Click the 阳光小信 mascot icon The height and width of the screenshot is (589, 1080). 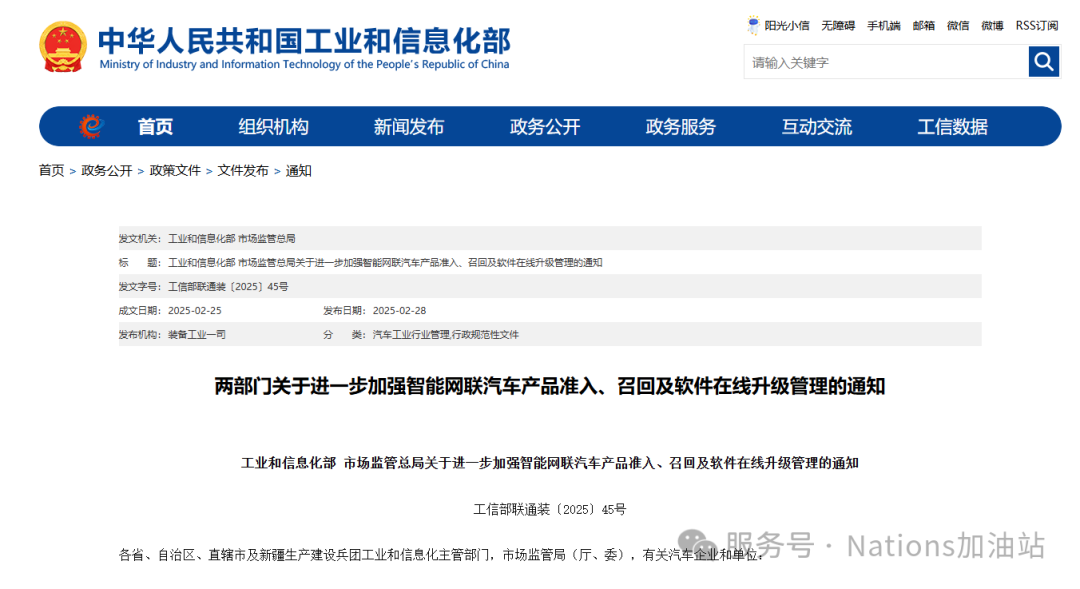[x=753, y=25]
